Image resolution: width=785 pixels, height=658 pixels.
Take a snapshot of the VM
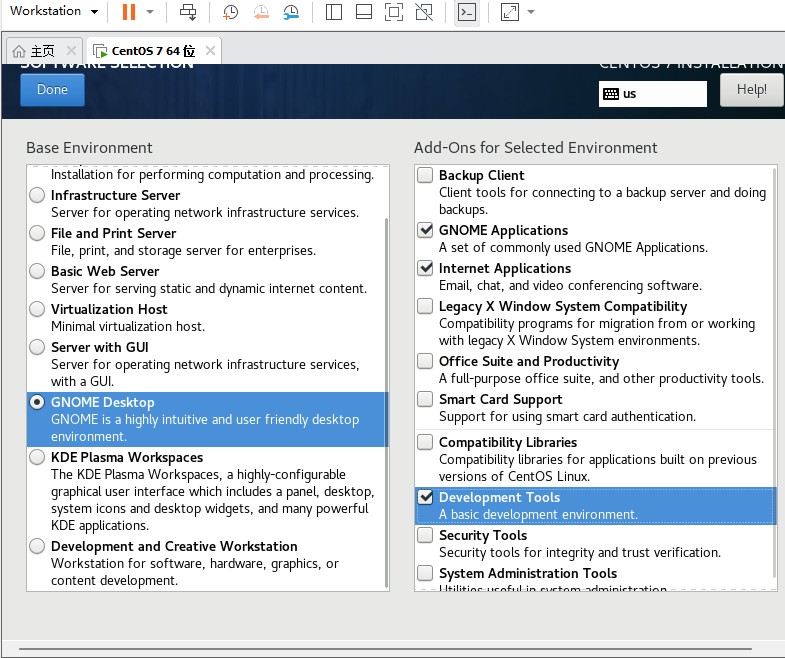tap(230, 12)
